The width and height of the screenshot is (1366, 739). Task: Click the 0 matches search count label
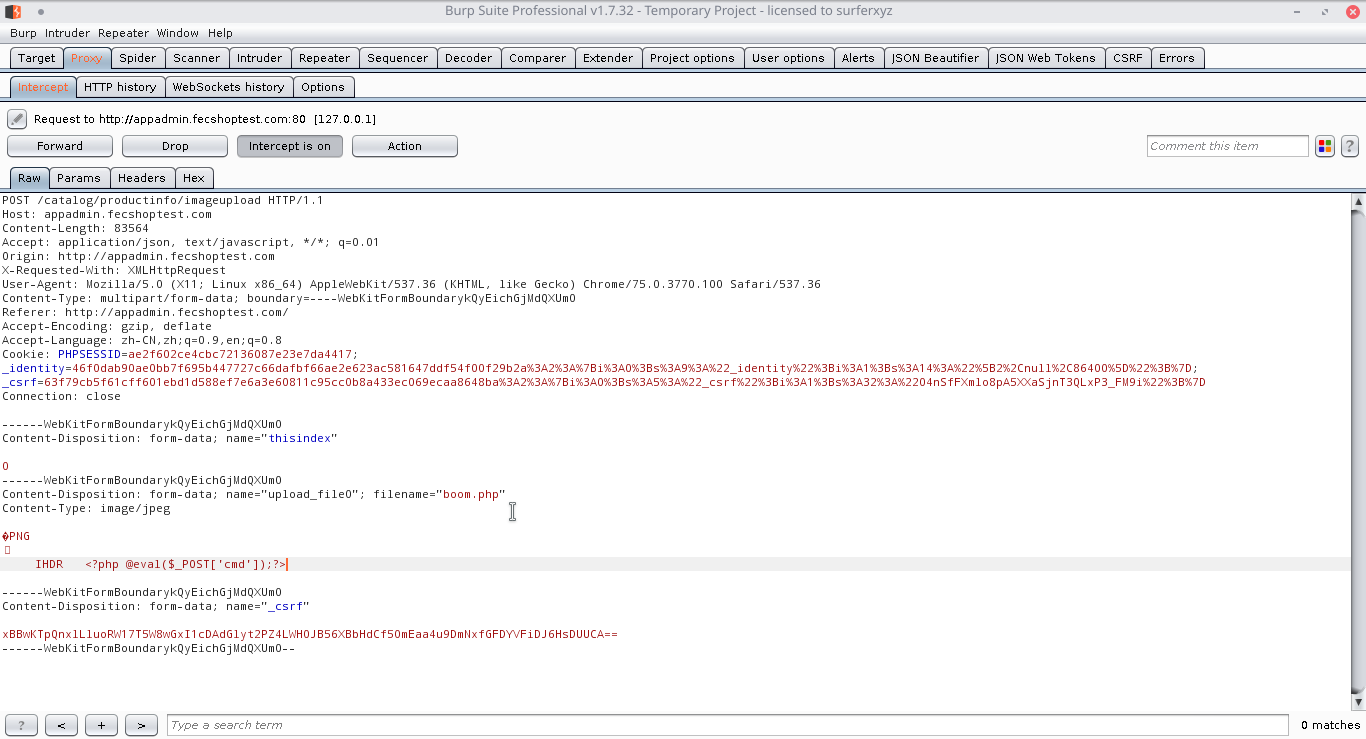pyautogui.click(x=1330, y=725)
